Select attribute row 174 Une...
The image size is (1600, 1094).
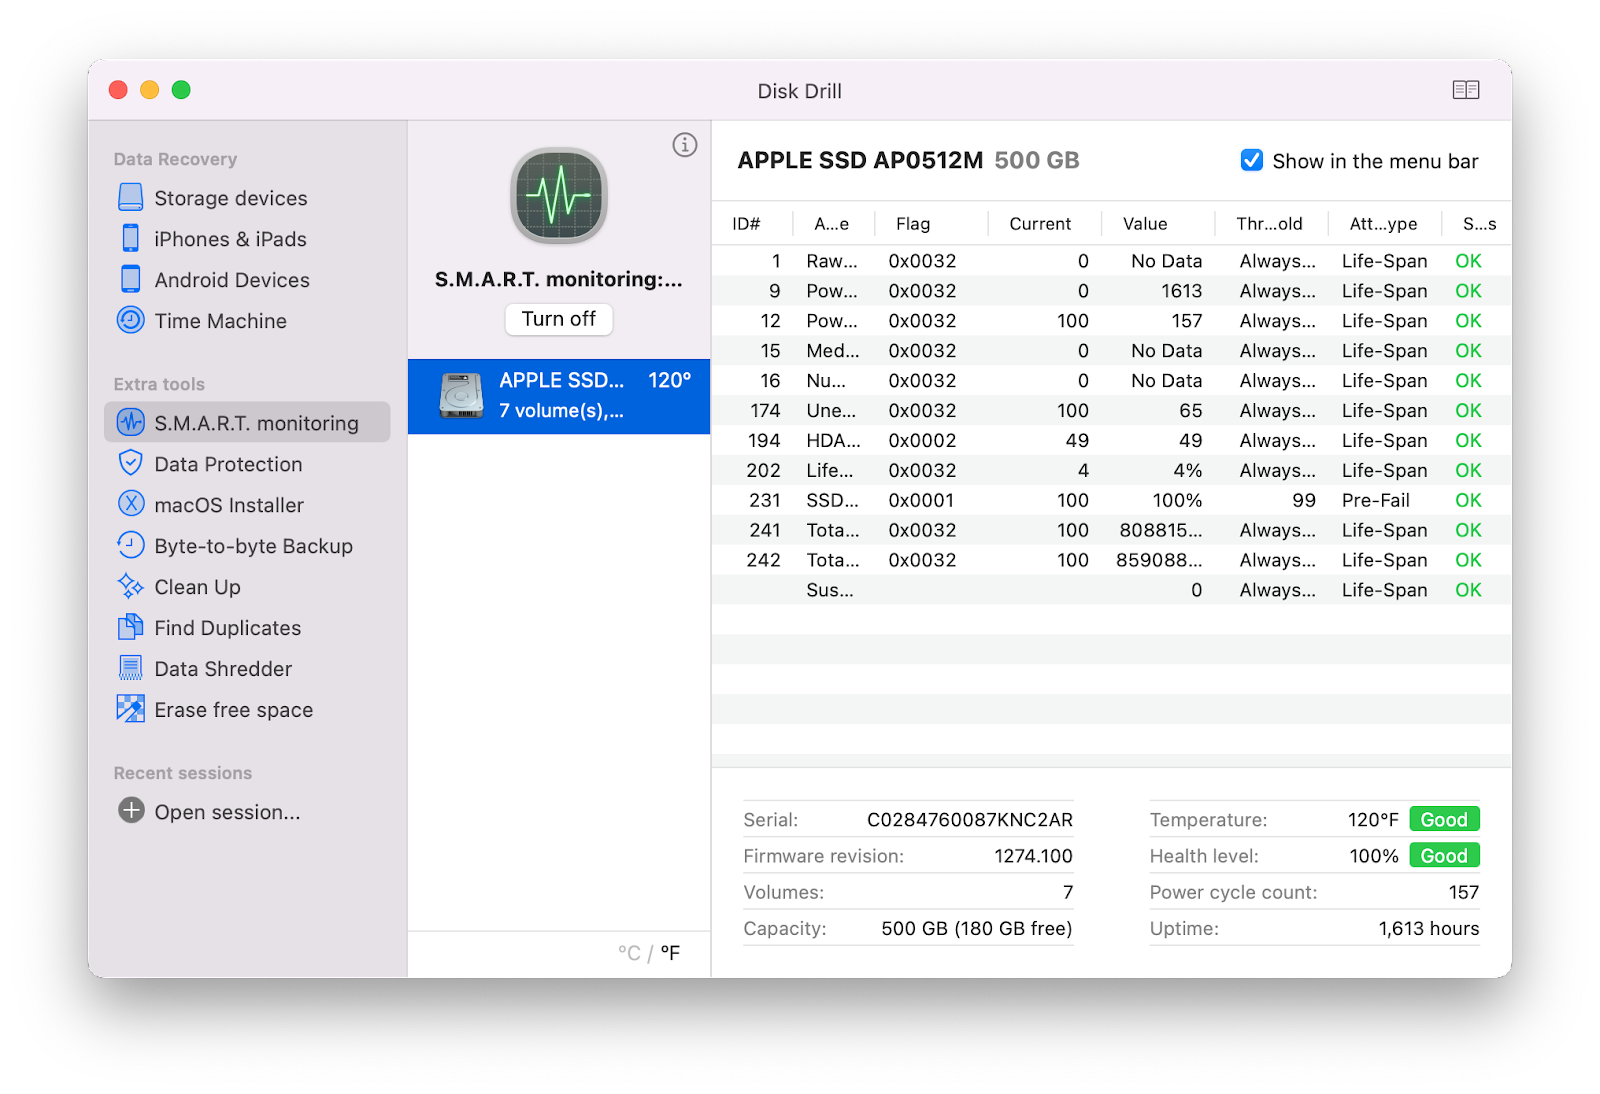(x=1111, y=410)
